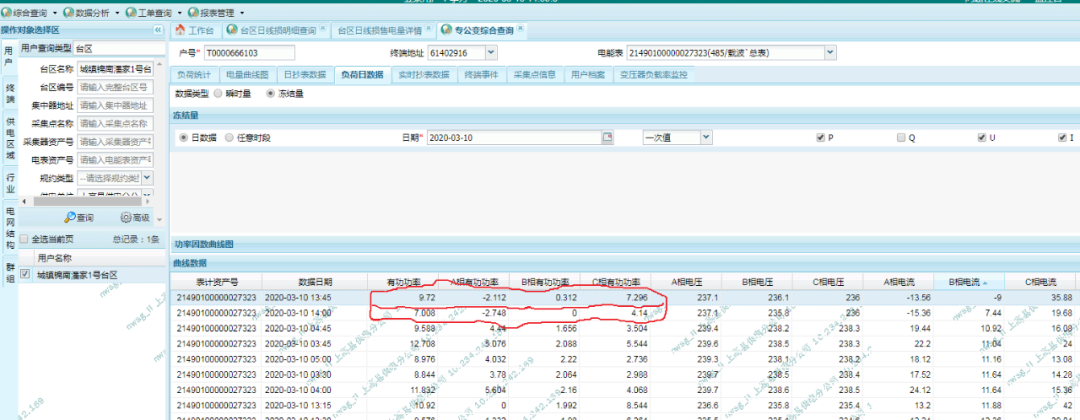
Task: Uncheck the 城镇槐南潘家1号台区 row checkbox
Action: [x=25, y=274]
